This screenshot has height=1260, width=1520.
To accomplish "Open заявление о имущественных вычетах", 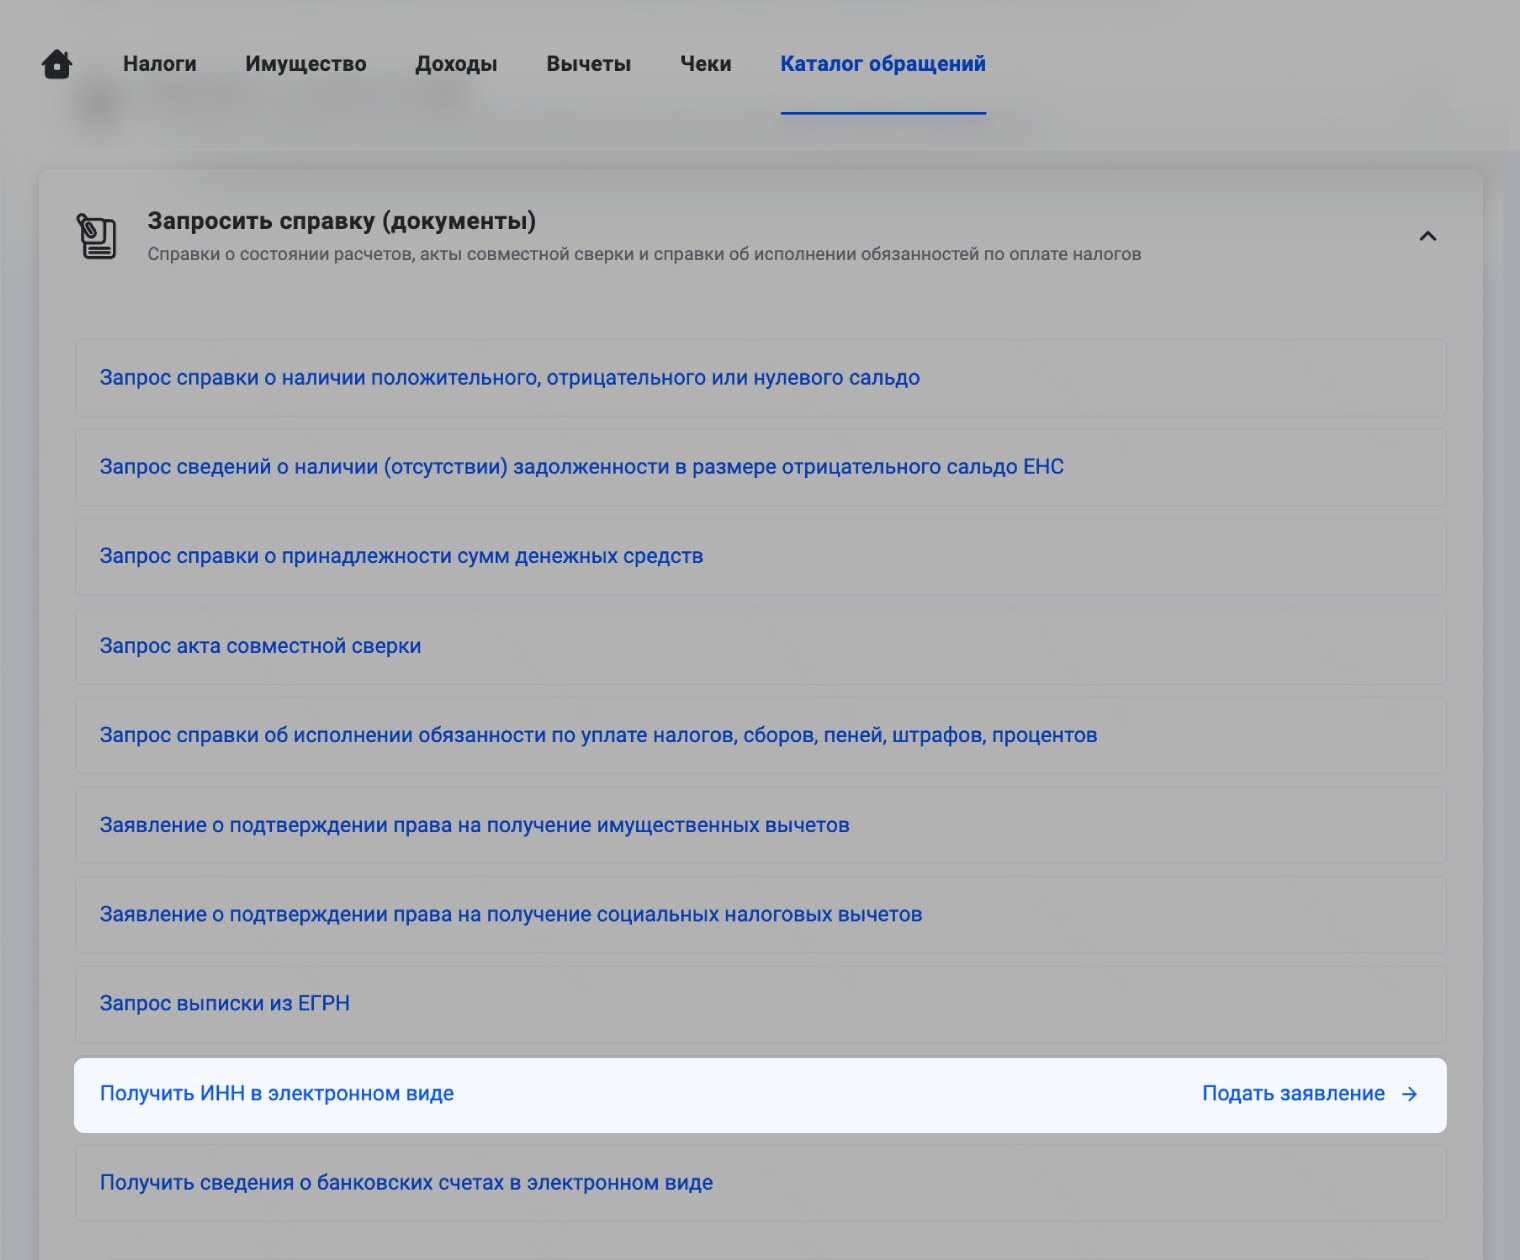I will (760, 825).
